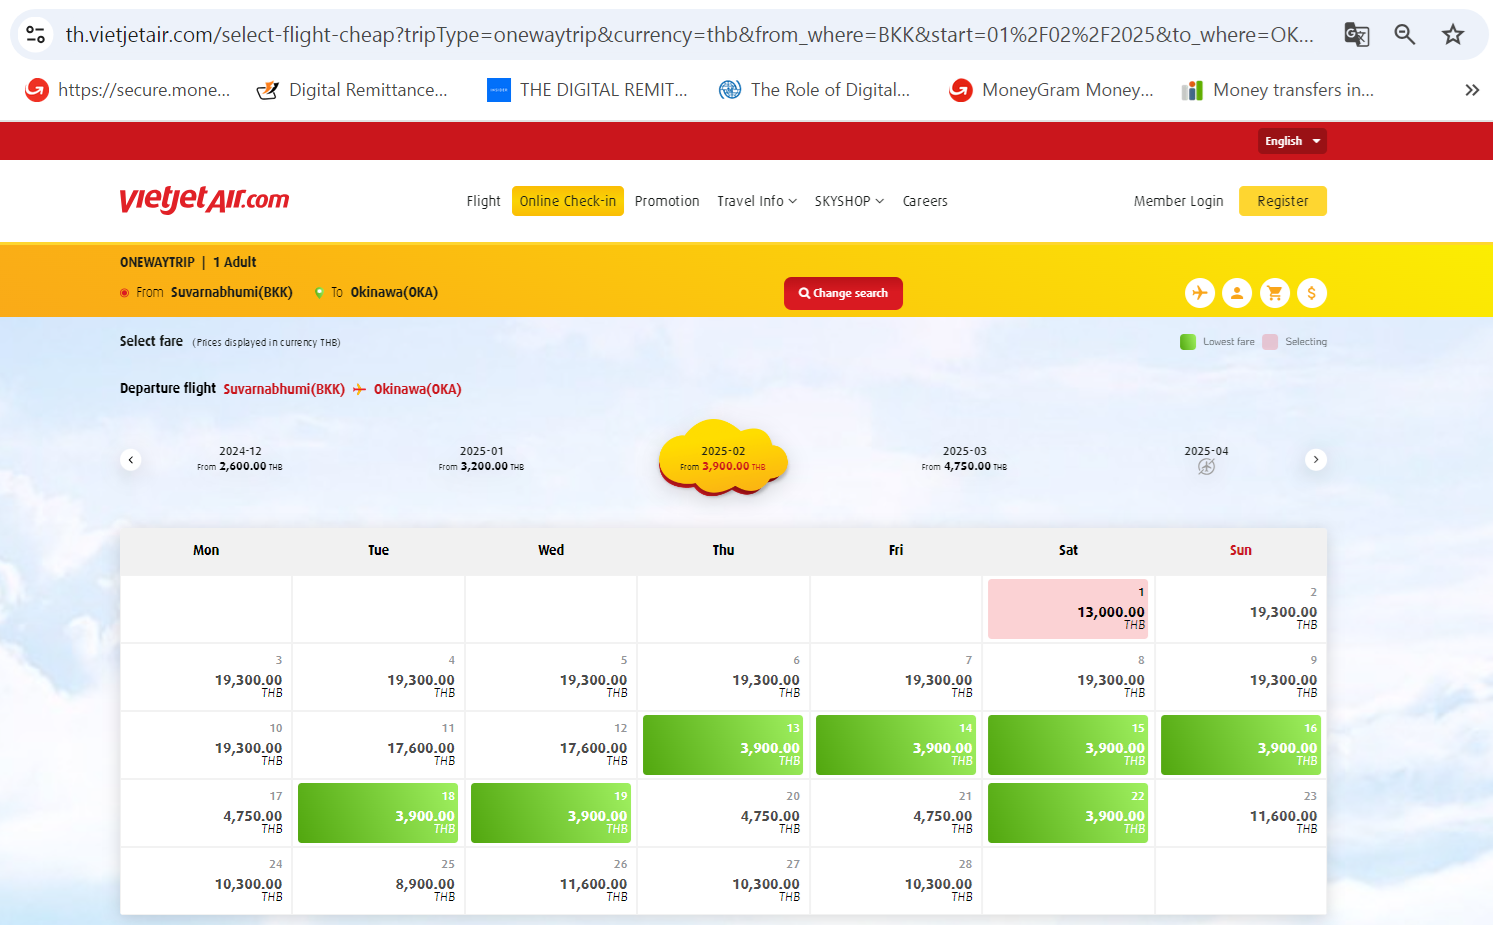Open the secure.mone... bookmark

(127, 90)
